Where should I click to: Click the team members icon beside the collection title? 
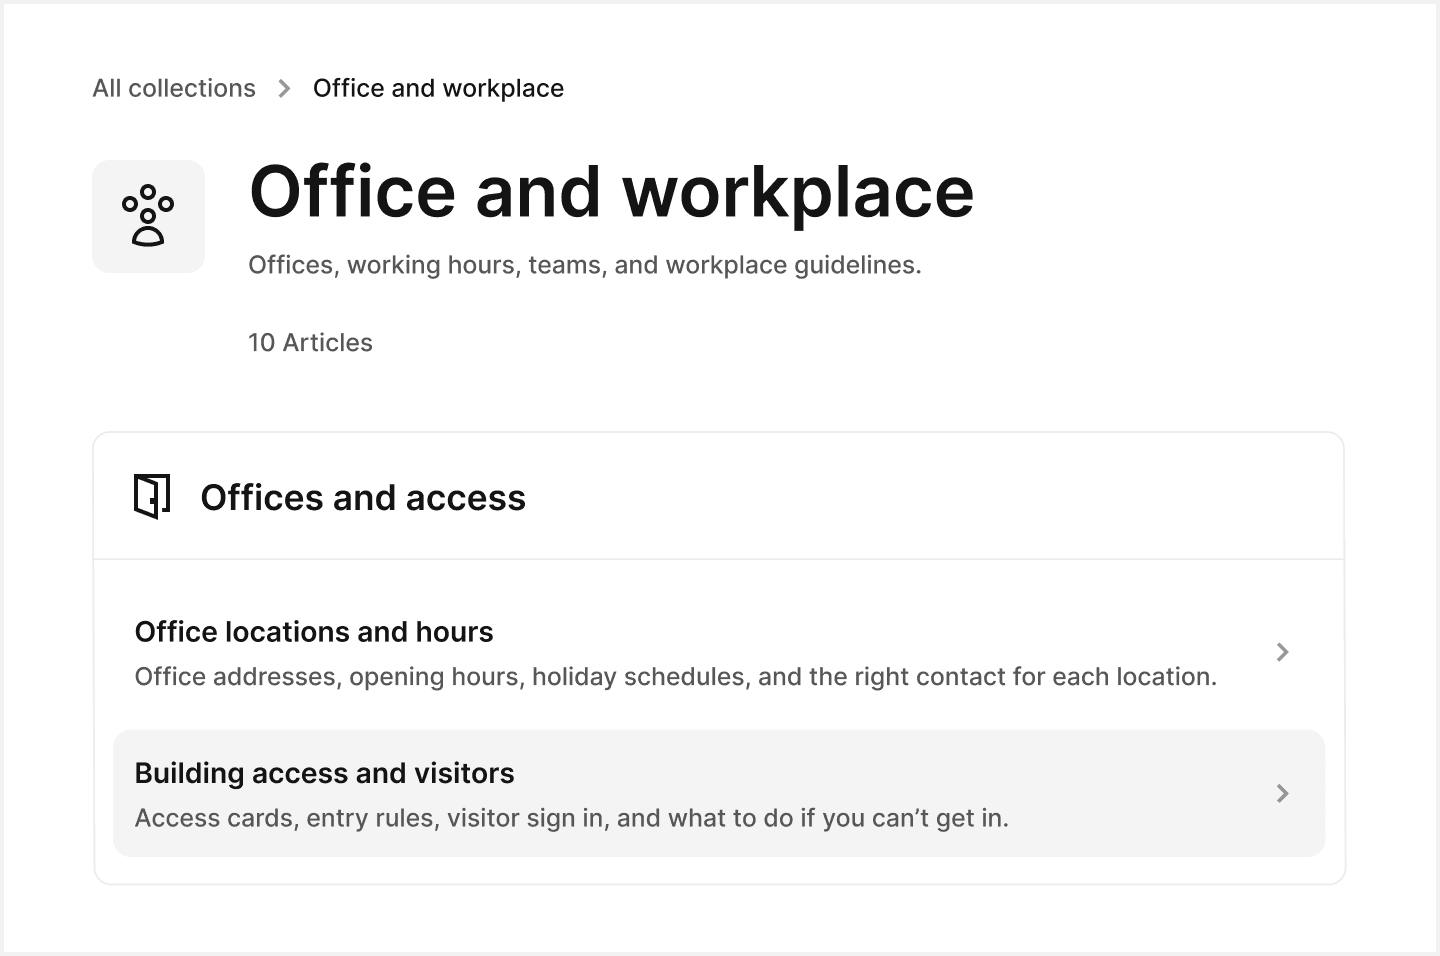click(148, 215)
